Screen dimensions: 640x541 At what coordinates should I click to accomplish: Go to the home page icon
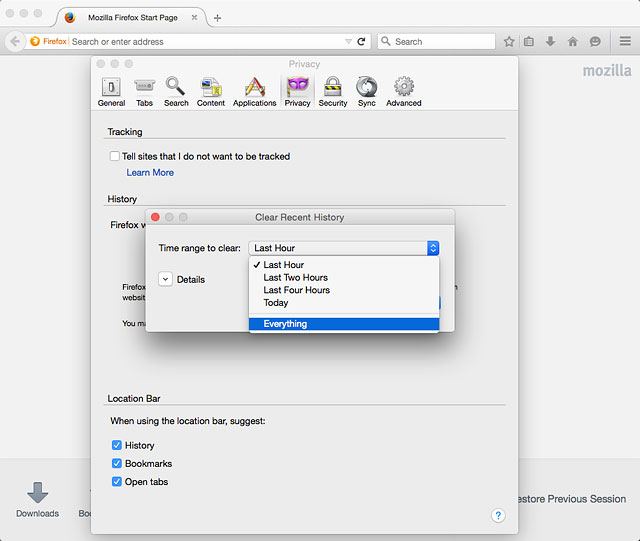[573, 41]
